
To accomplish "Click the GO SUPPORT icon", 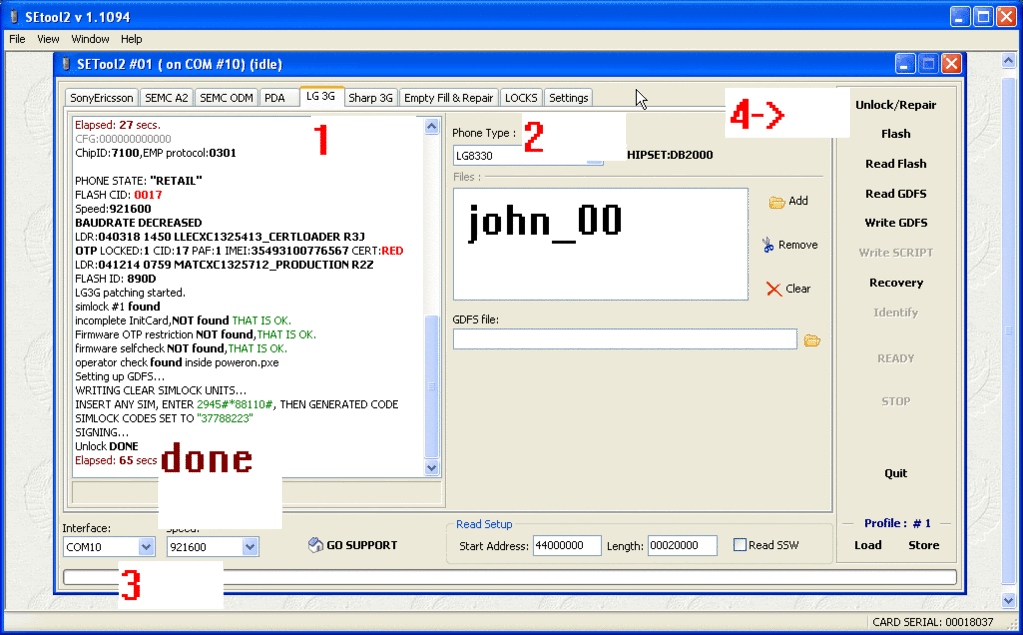I will tap(316, 545).
